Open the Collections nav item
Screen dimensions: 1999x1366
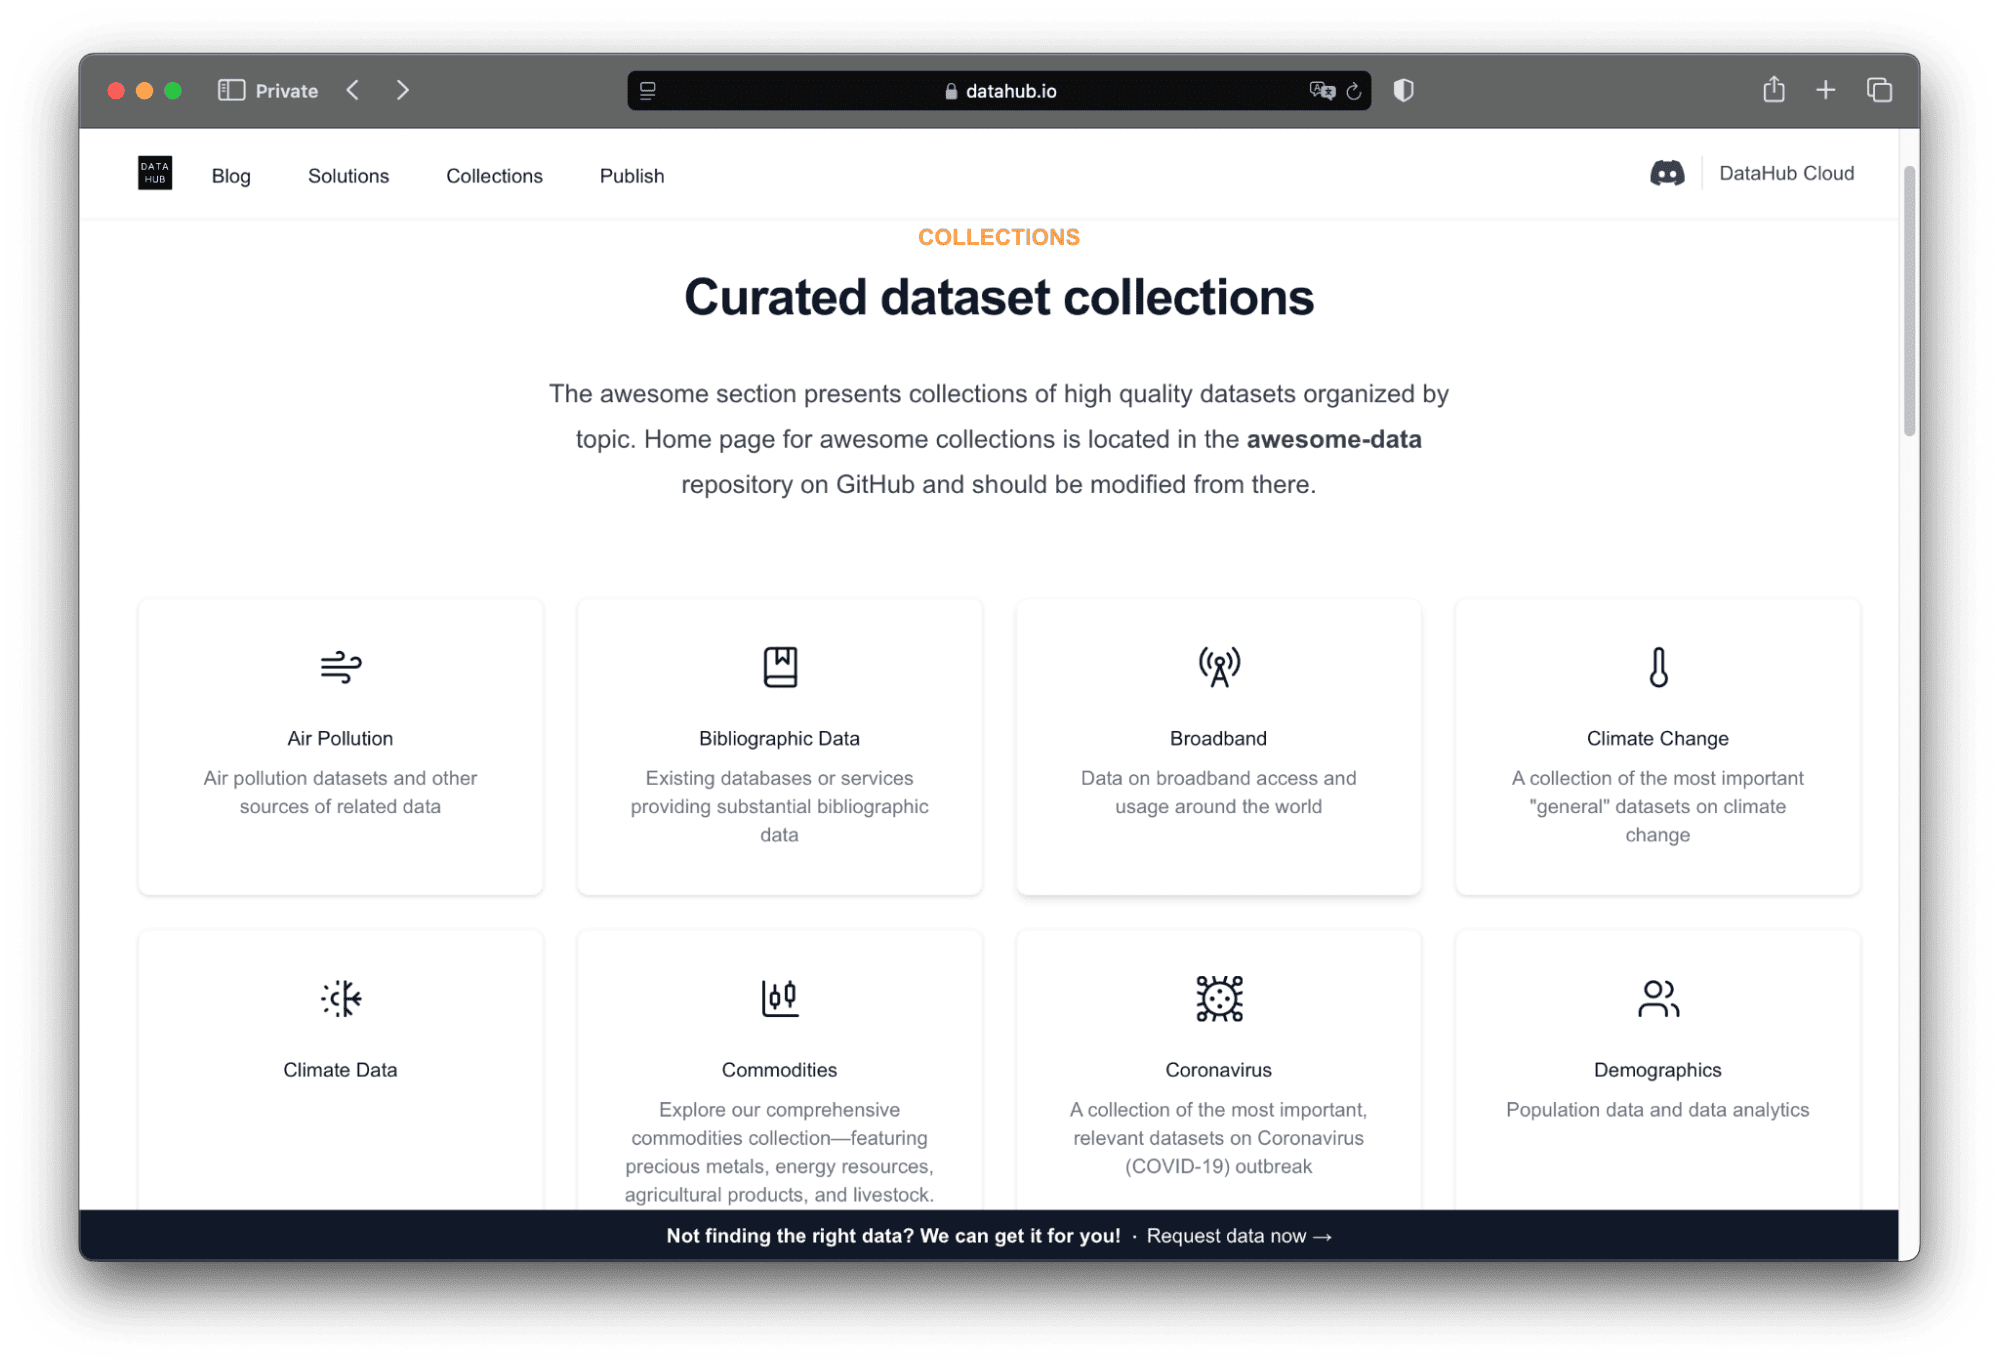click(494, 176)
